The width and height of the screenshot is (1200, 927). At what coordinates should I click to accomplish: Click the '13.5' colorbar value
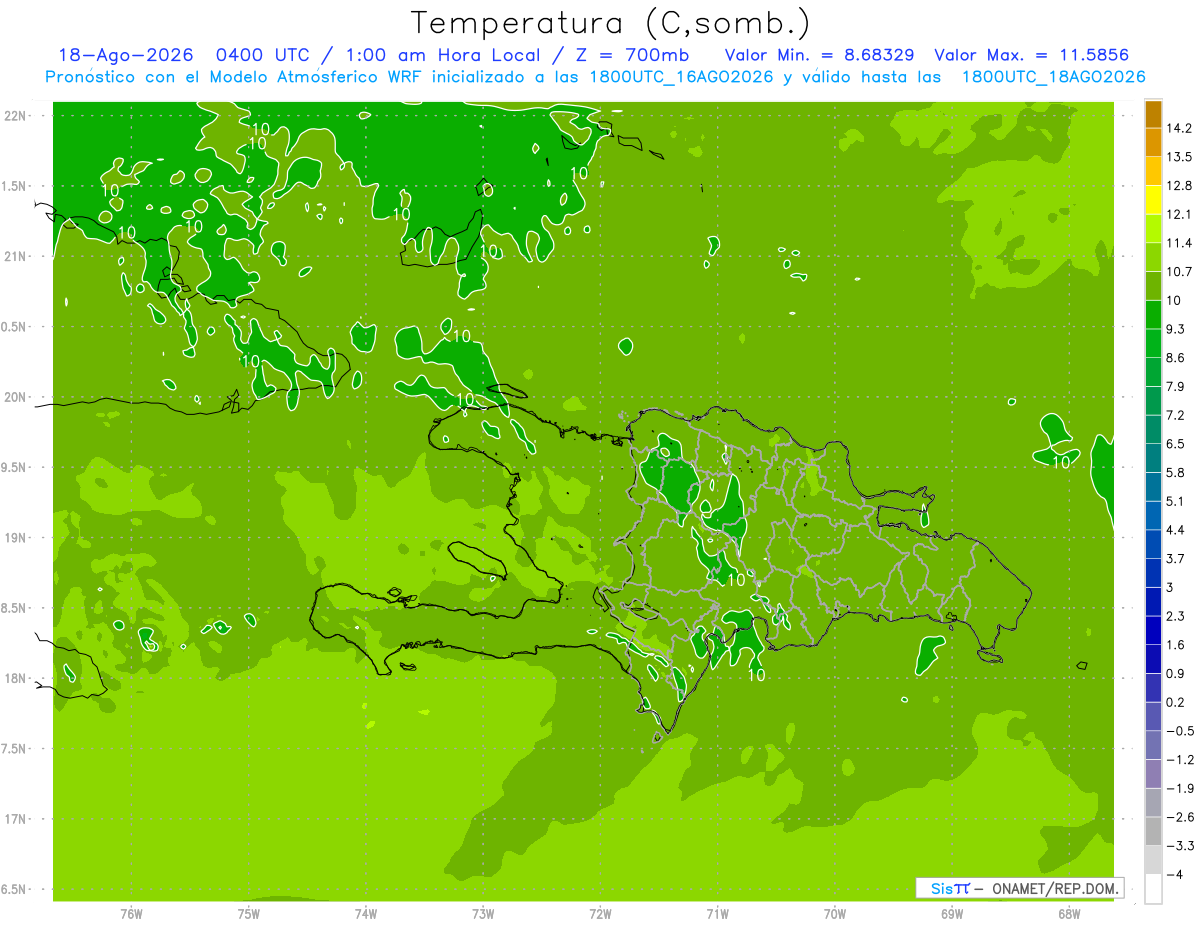click(x=1179, y=157)
